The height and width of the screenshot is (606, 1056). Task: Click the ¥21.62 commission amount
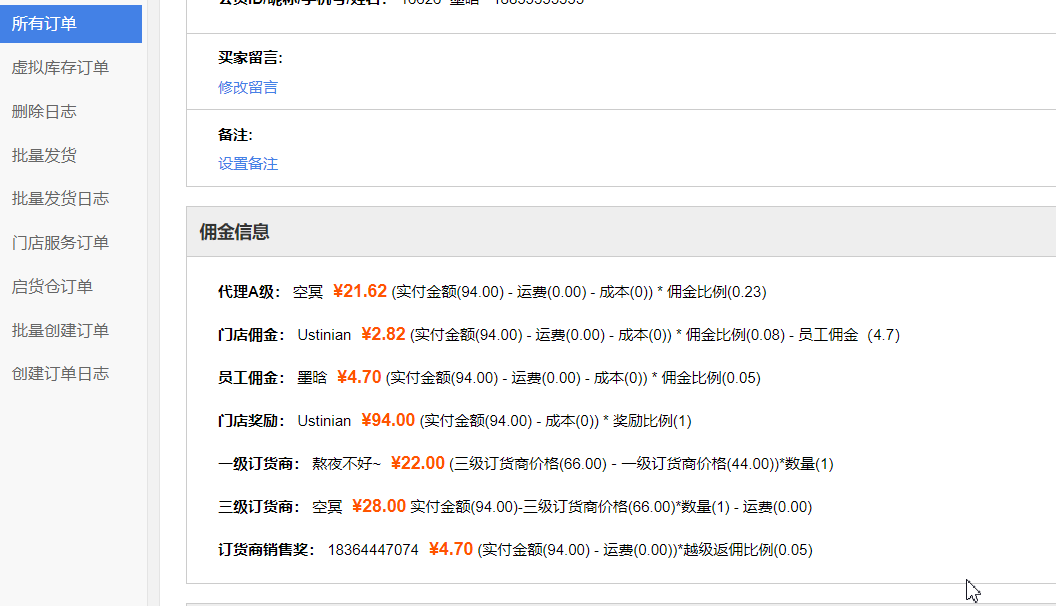click(x=361, y=292)
